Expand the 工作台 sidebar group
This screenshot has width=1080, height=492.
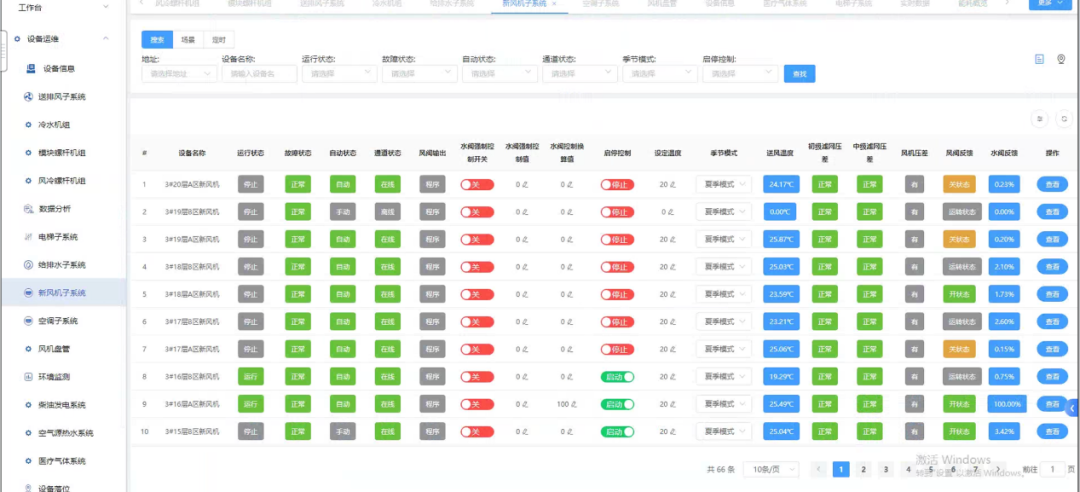105,6
